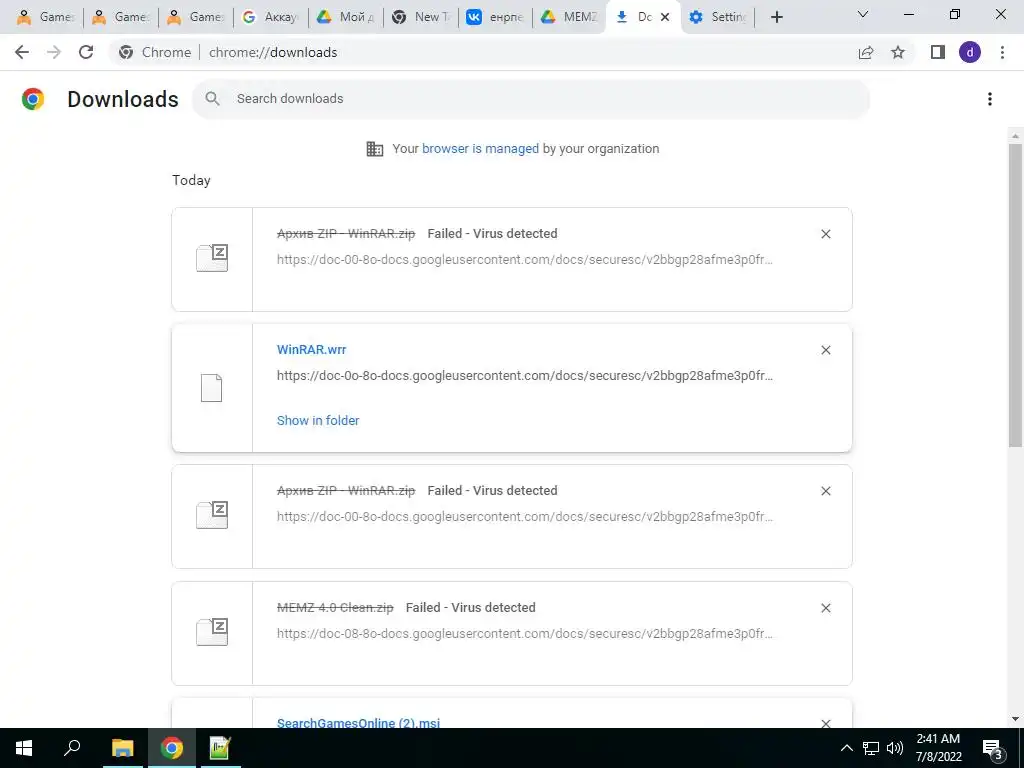Screen dimensions: 1024x768
Task: Focus the Search downloads field
Action: pos(531,99)
